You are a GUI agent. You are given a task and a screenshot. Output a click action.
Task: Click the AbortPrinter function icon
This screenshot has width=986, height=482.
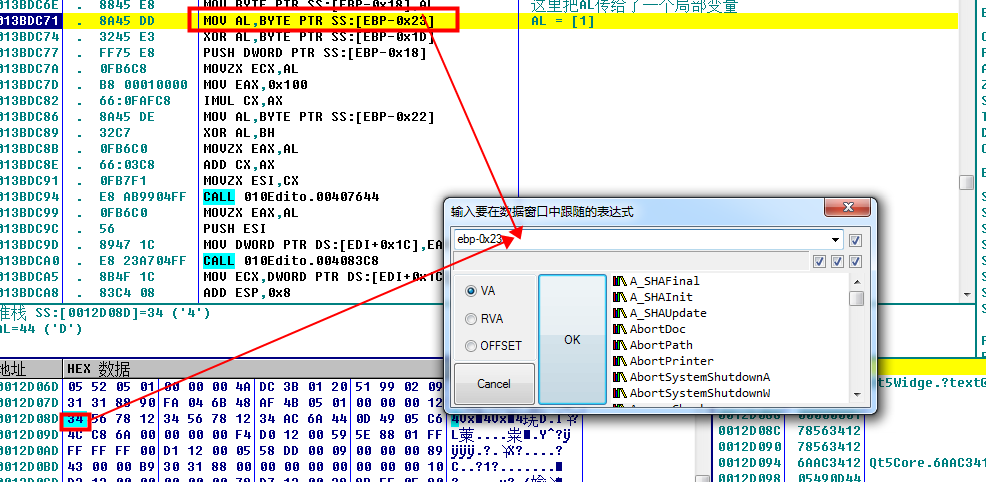point(621,361)
